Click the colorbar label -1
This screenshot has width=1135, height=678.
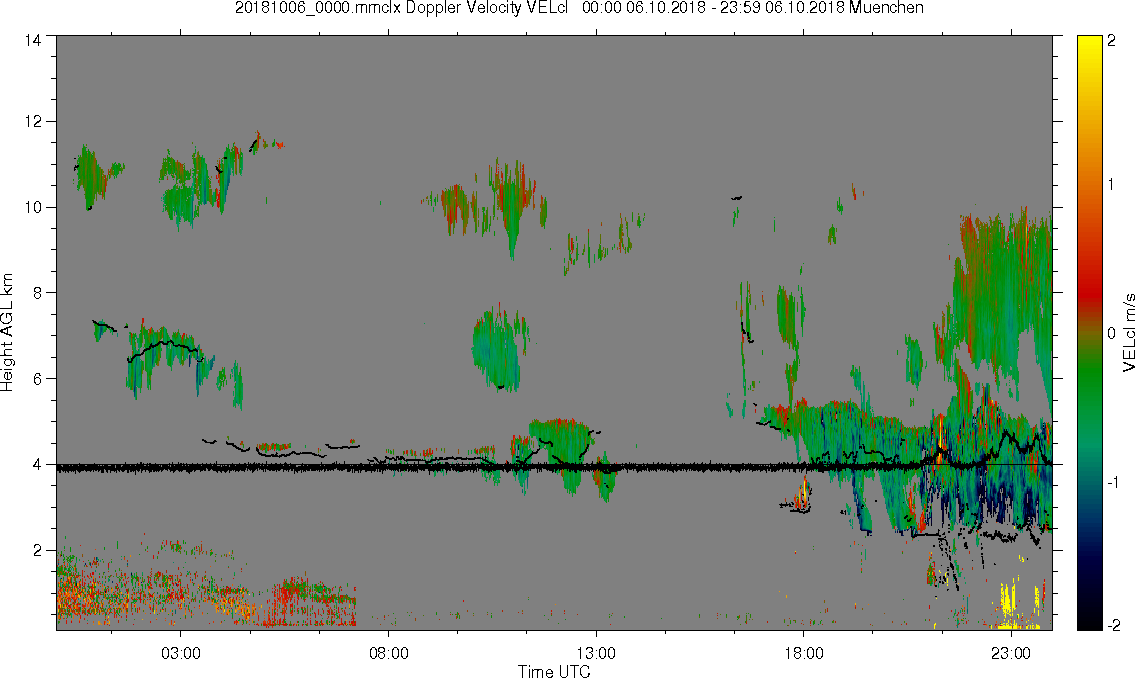(1114, 482)
